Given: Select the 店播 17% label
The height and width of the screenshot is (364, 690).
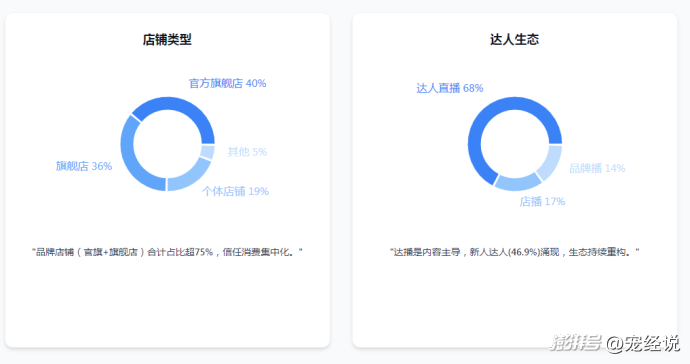Looking at the screenshot, I should click(x=542, y=202).
